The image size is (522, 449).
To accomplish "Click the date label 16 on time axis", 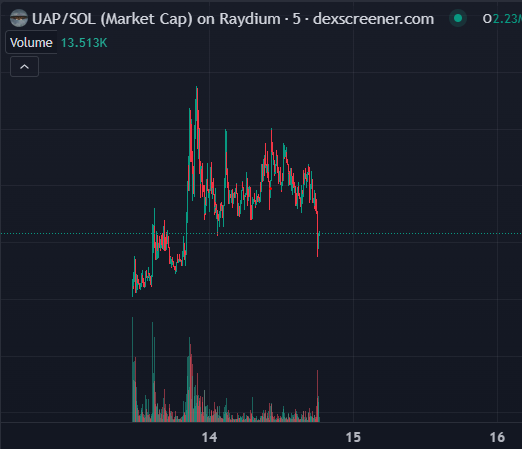I will click(x=497, y=437).
